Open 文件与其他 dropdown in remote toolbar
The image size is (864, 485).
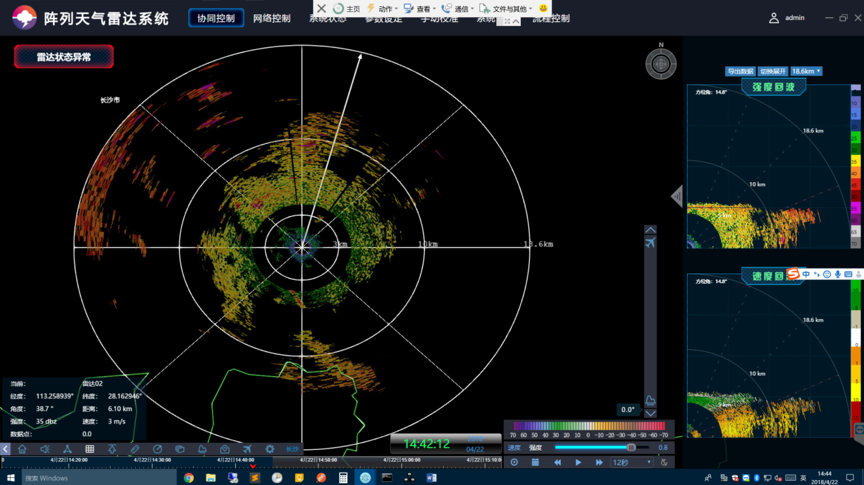pos(506,8)
